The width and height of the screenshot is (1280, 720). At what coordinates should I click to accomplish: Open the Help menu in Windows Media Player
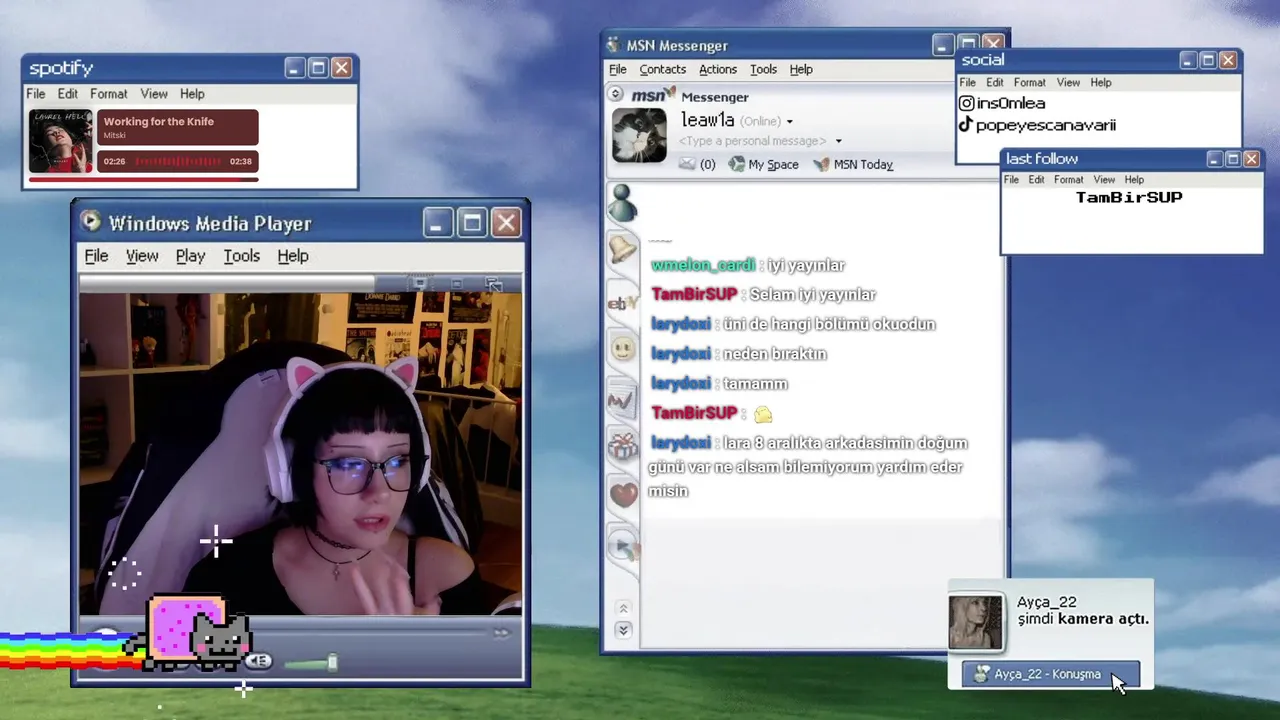293,256
